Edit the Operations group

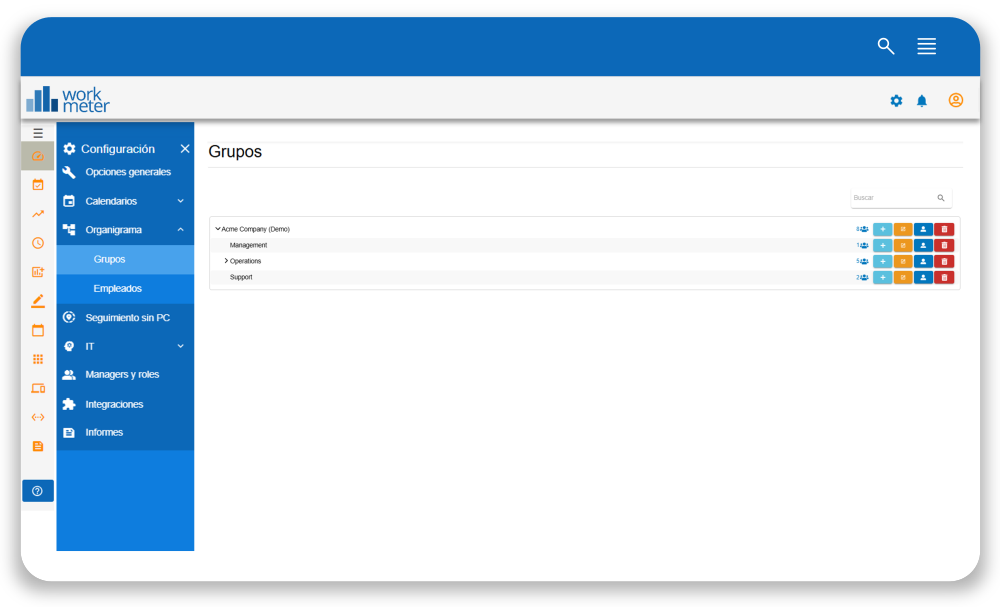tap(902, 261)
